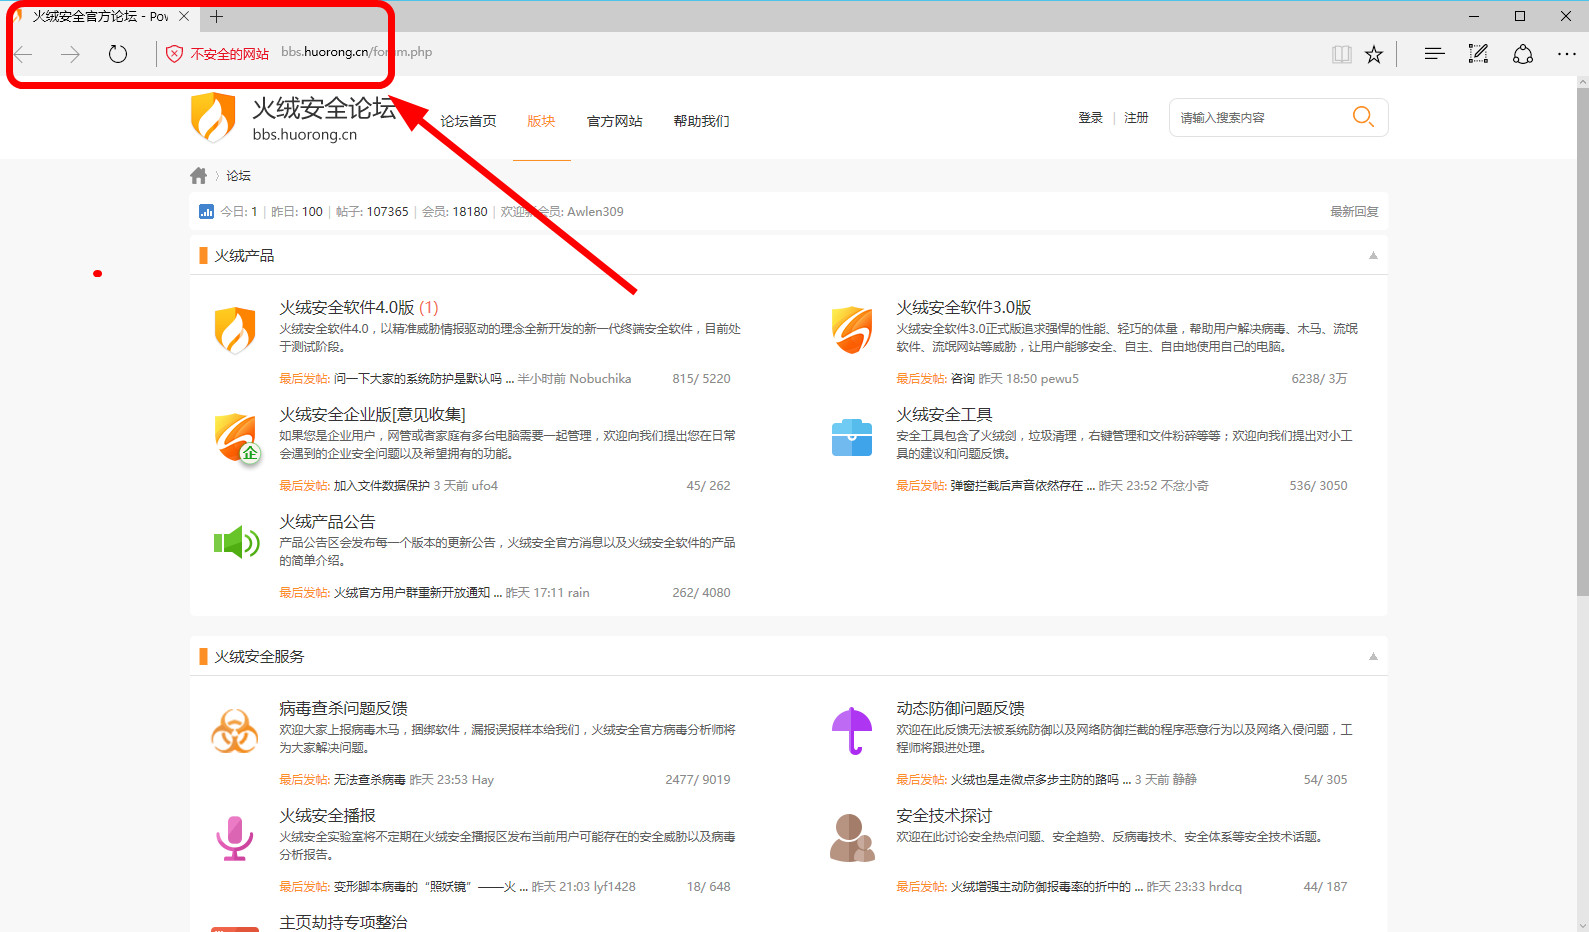Click username Nobuchika
Viewport: 1589px width, 932px height.
coord(600,379)
